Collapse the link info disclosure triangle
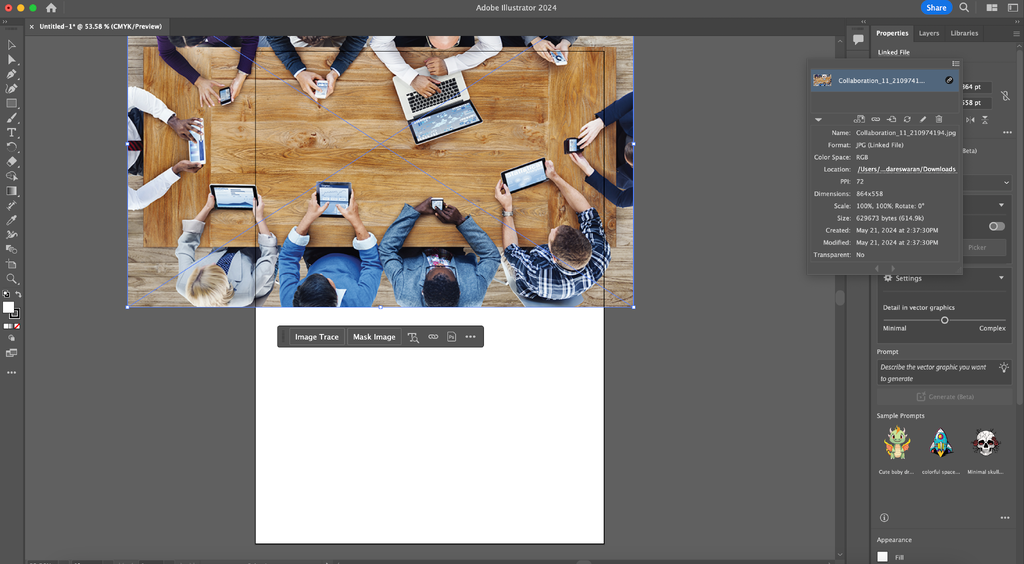 click(818, 119)
